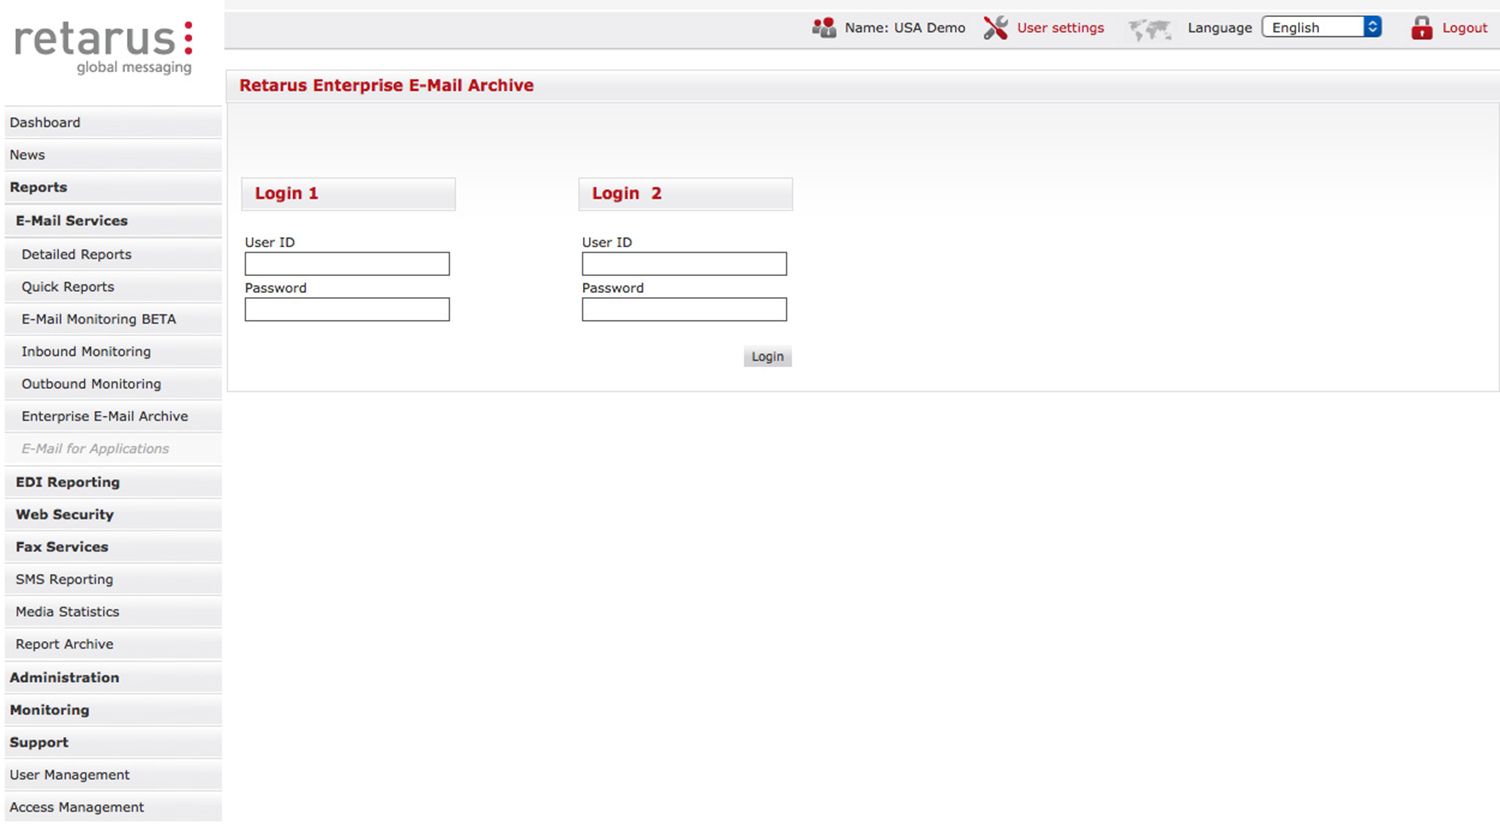Select Inbound Monitoring menu entry
Viewport: 1500px width, 825px height.
113,351
